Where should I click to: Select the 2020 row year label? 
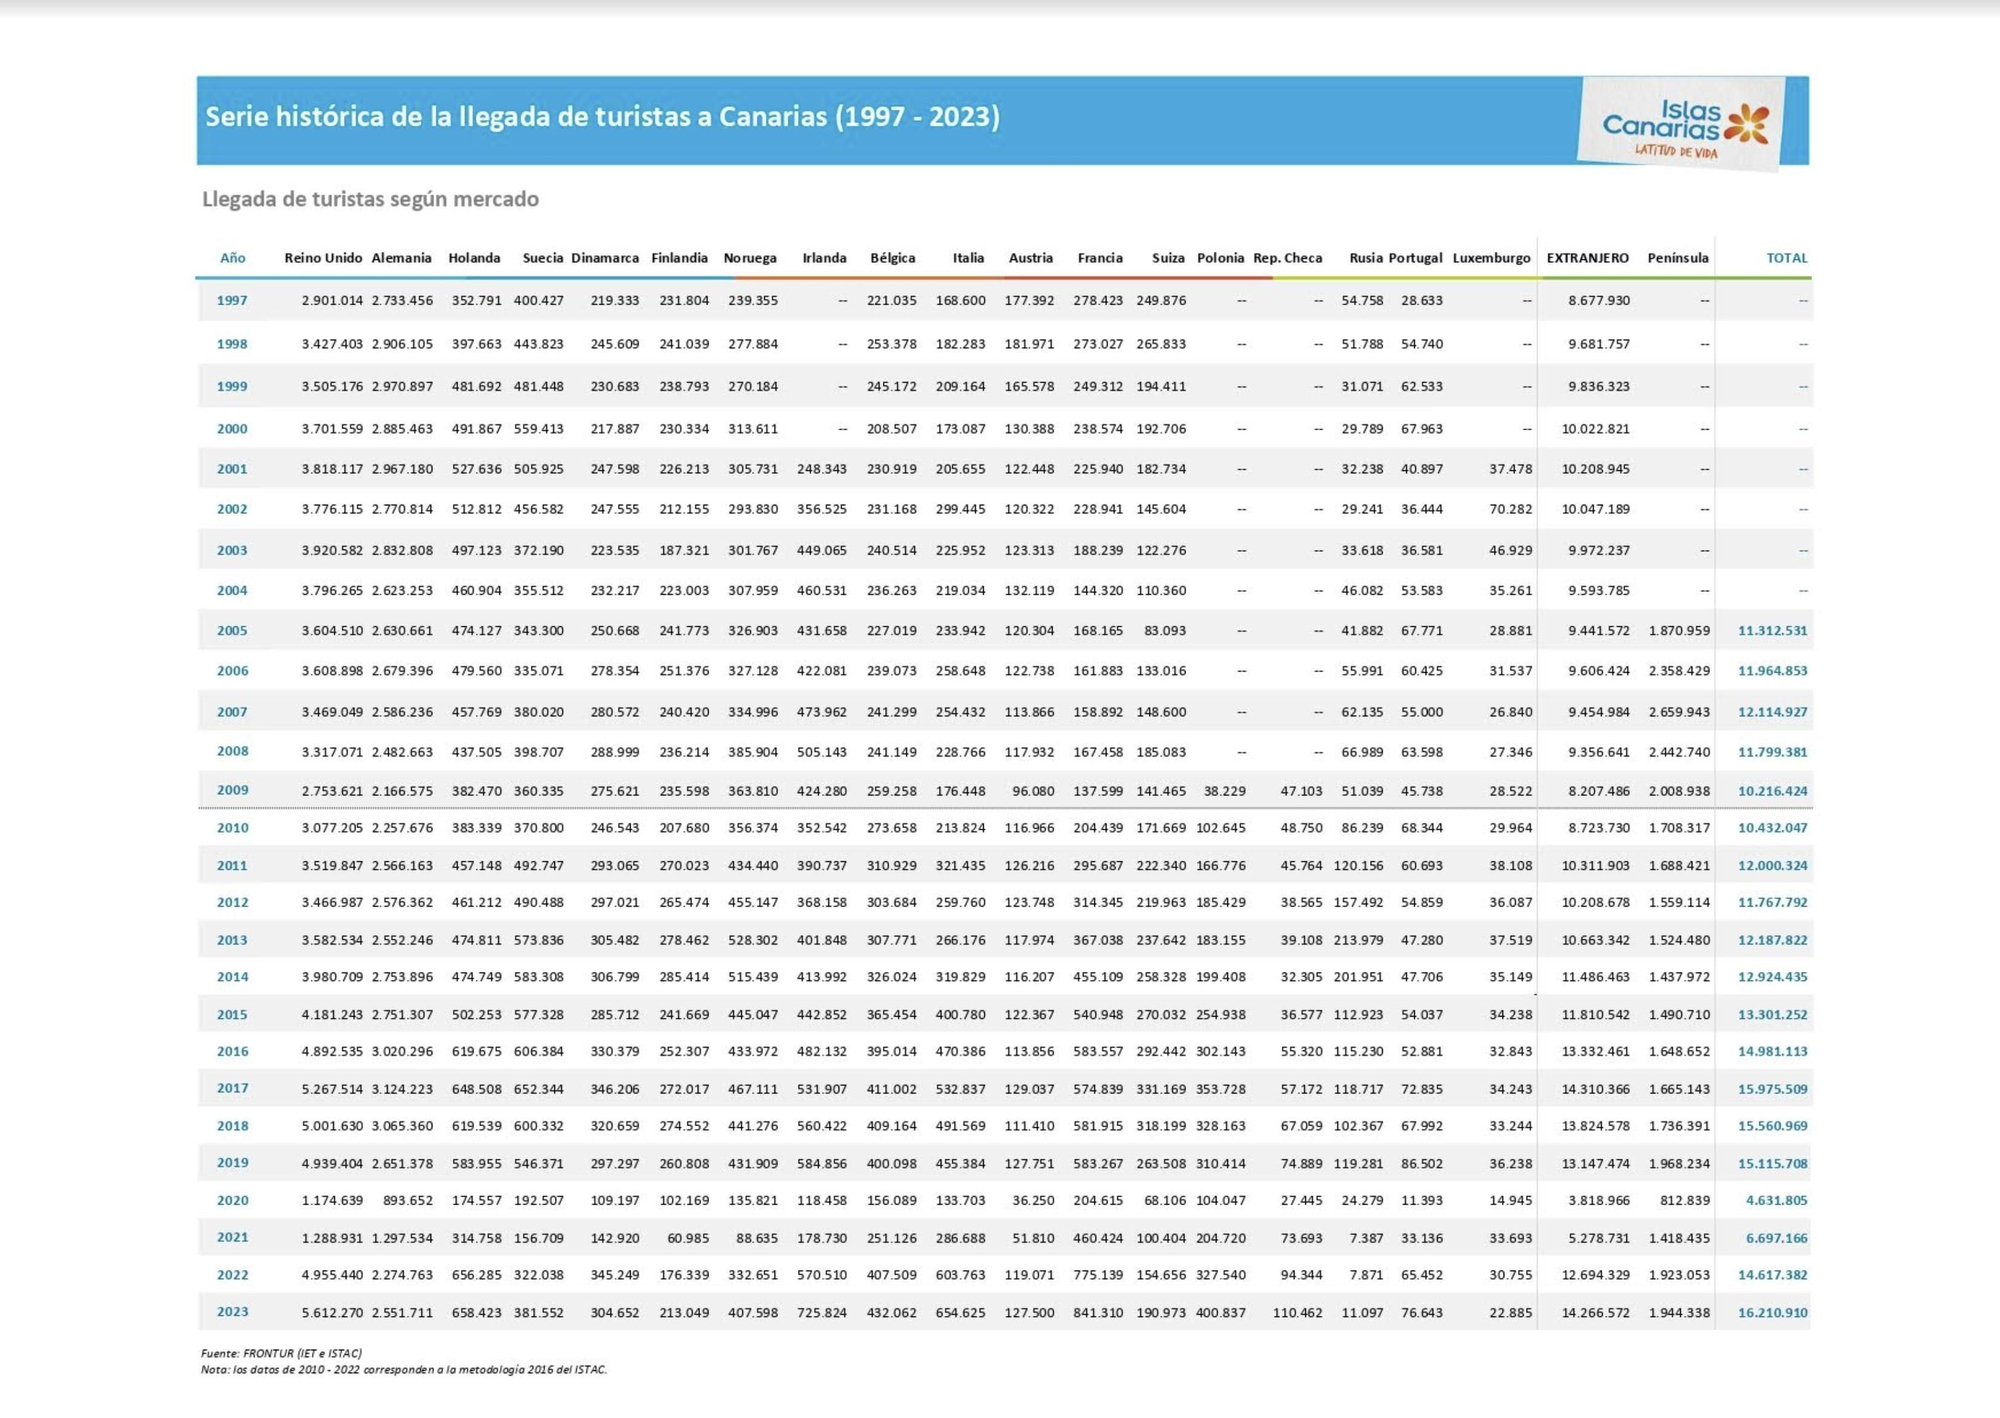point(232,1200)
